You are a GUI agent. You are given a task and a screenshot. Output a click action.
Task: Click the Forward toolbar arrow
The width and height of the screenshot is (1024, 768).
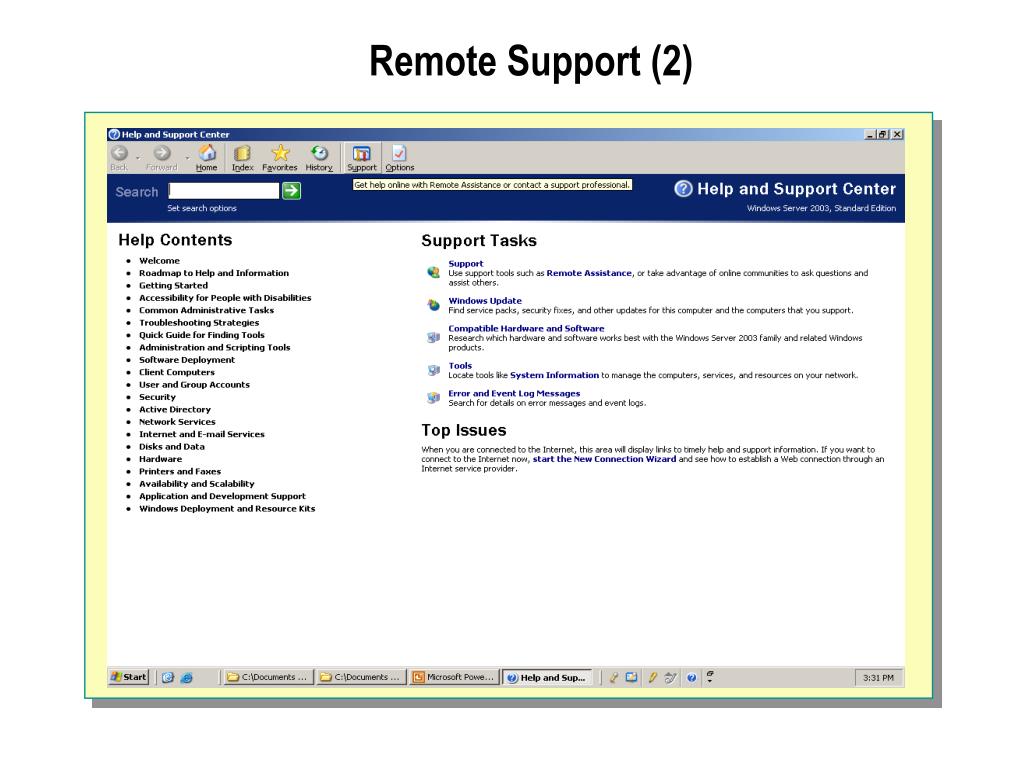tap(162, 158)
